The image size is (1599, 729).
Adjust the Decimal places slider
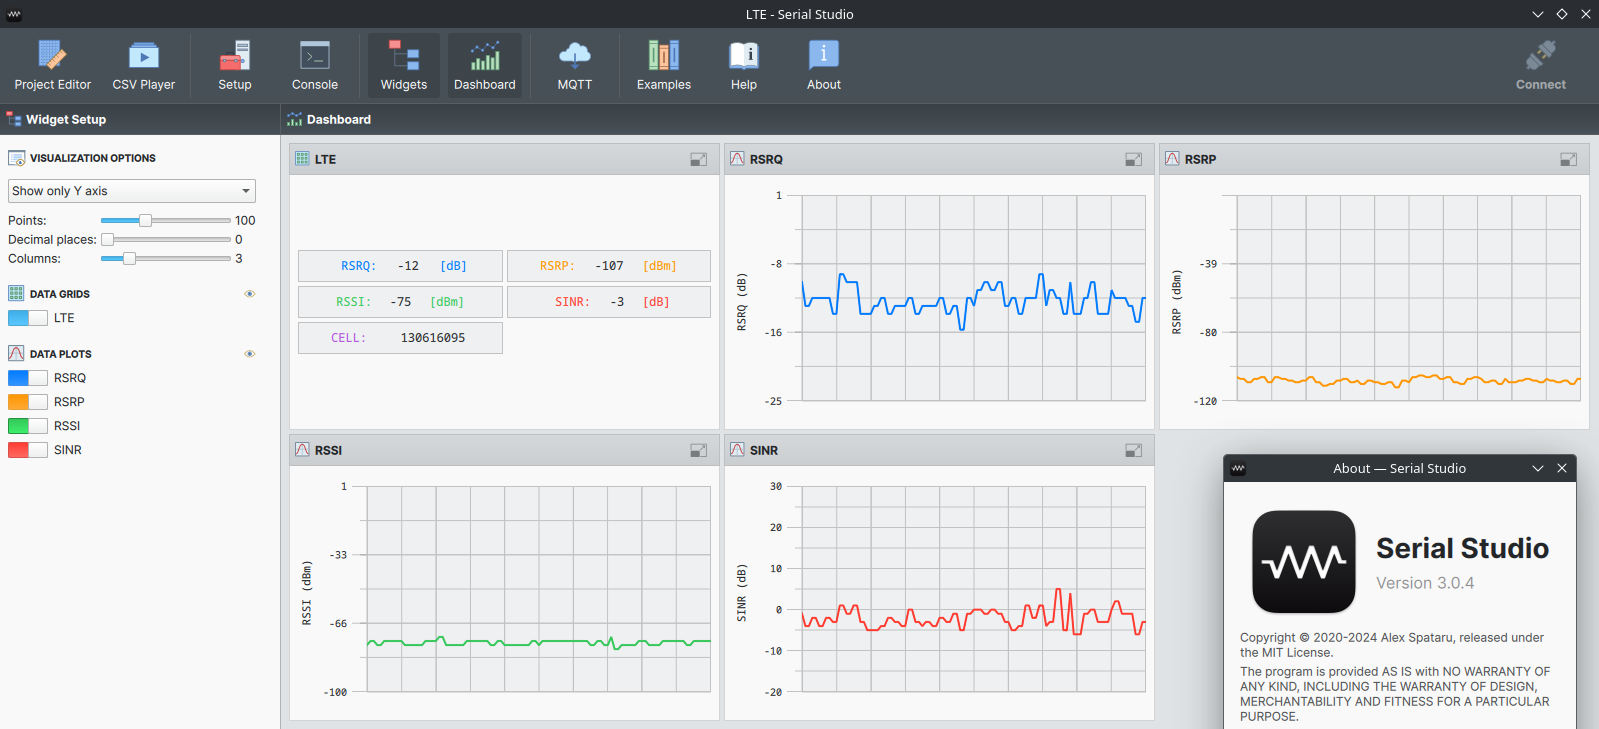[x=165, y=239]
